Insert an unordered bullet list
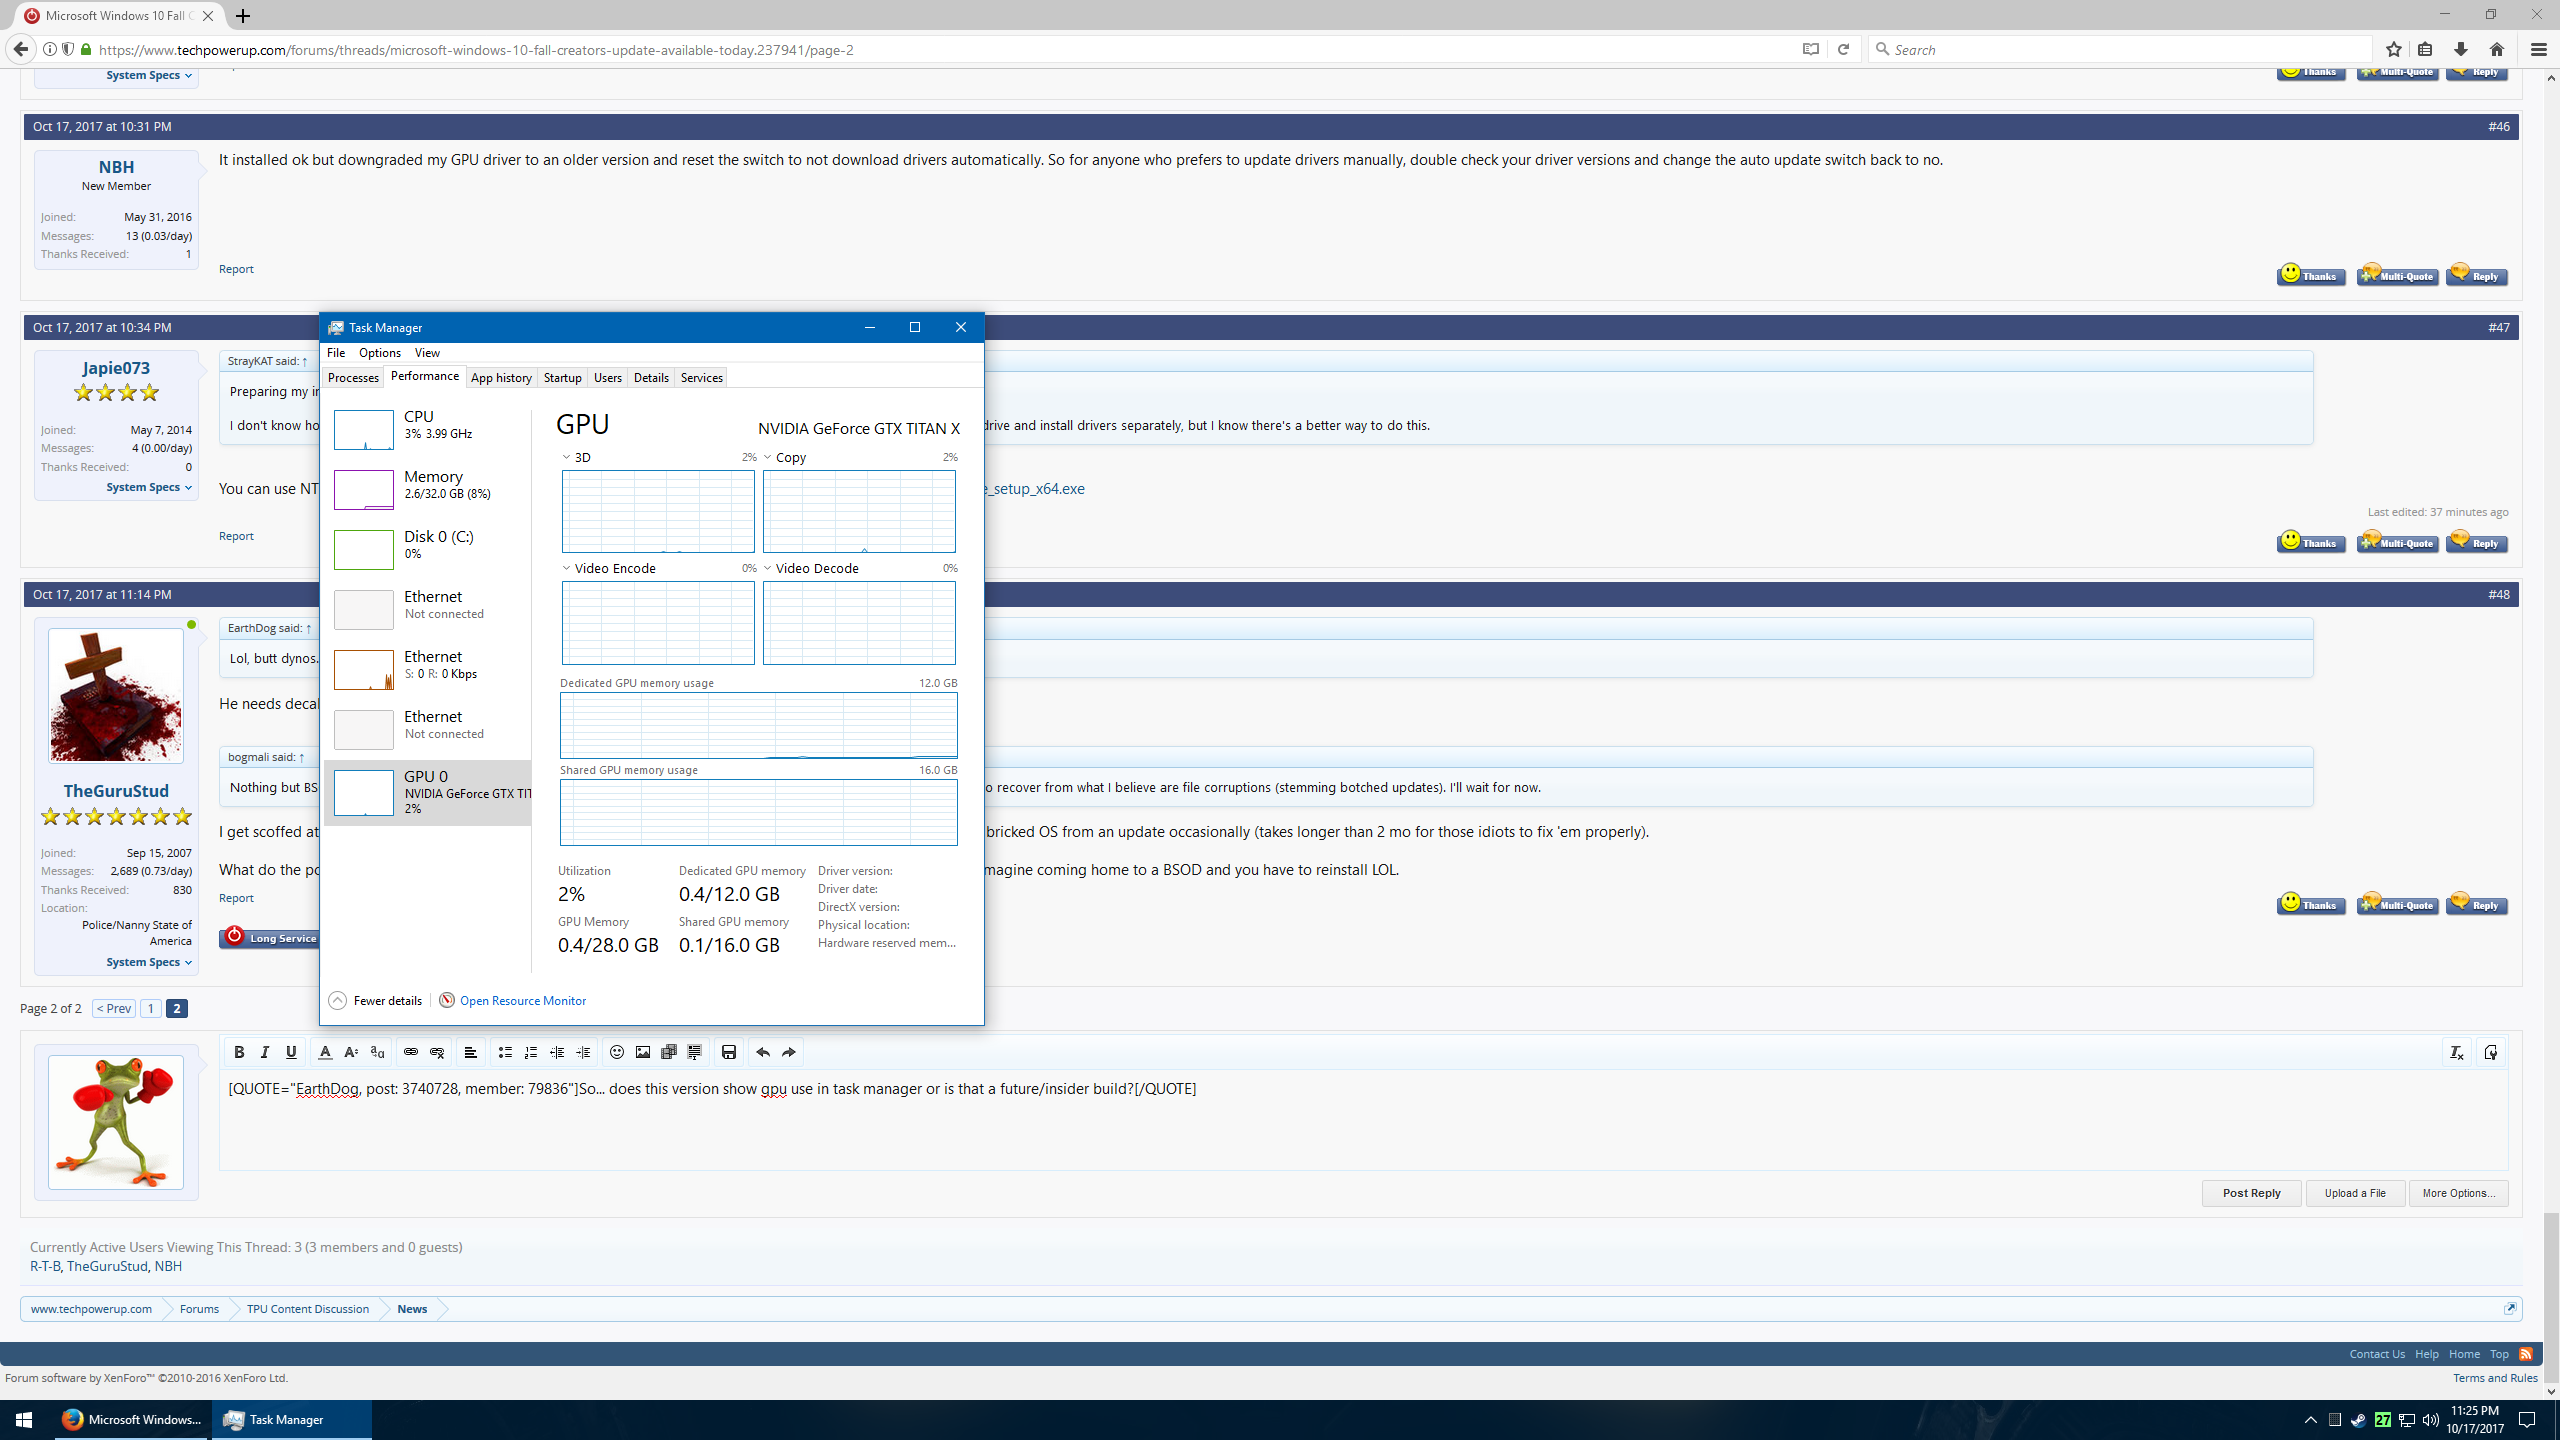Screen dimensions: 2560x1440 (505, 1052)
